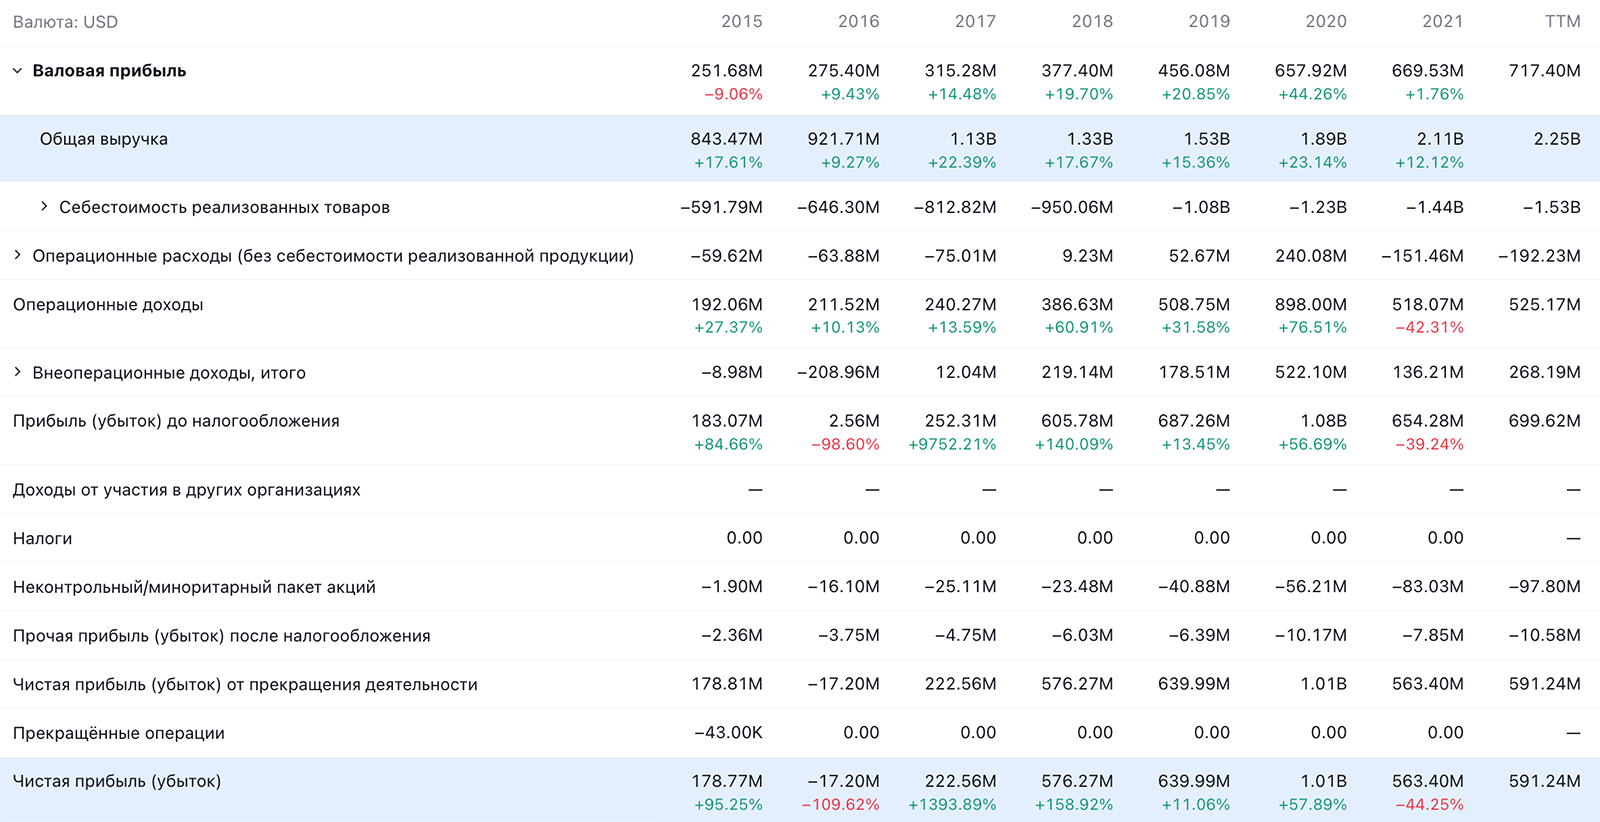Click net income change +1393.89%
Image resolution: width=1600 pixels, height=822 pixels.
pos(952,805)
